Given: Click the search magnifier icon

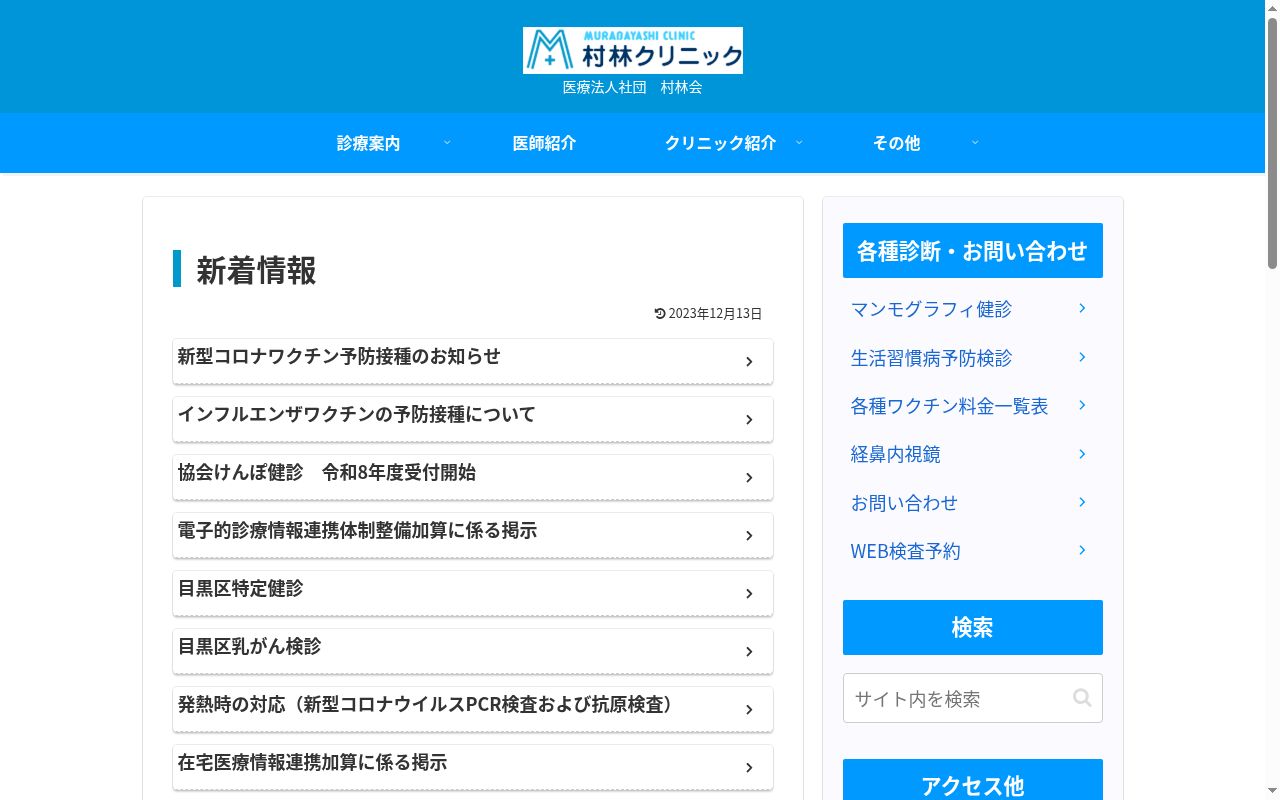Looking at the screenshot, I should click(1082, 698).
